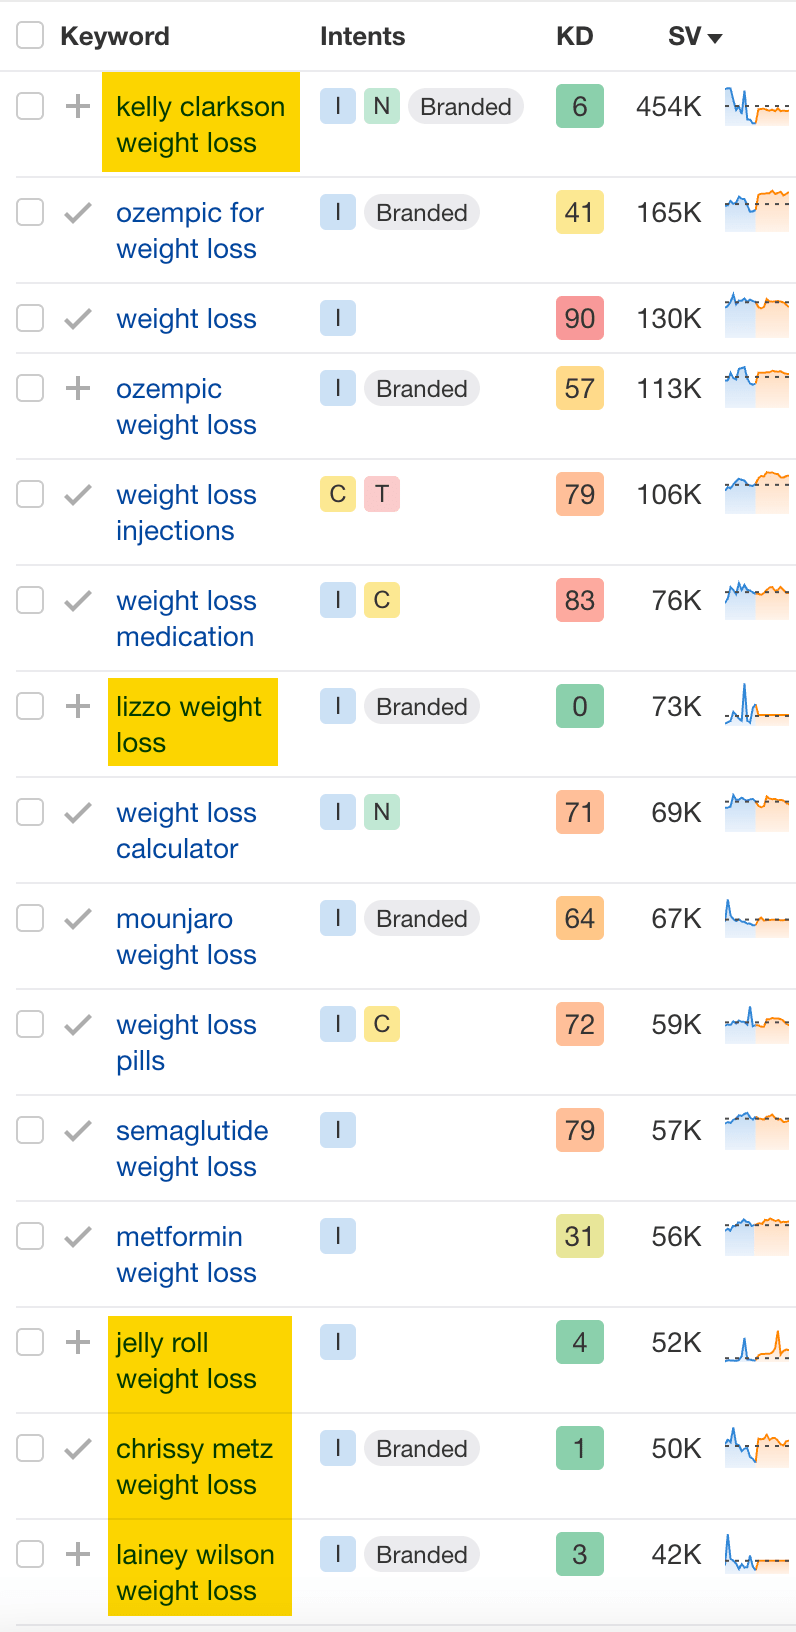The width and height of the screenshot is (796, 1632).
Task: Click the checkmark next to metformin weight loss
Action: pyautogui.click(x=78, y=1236)
